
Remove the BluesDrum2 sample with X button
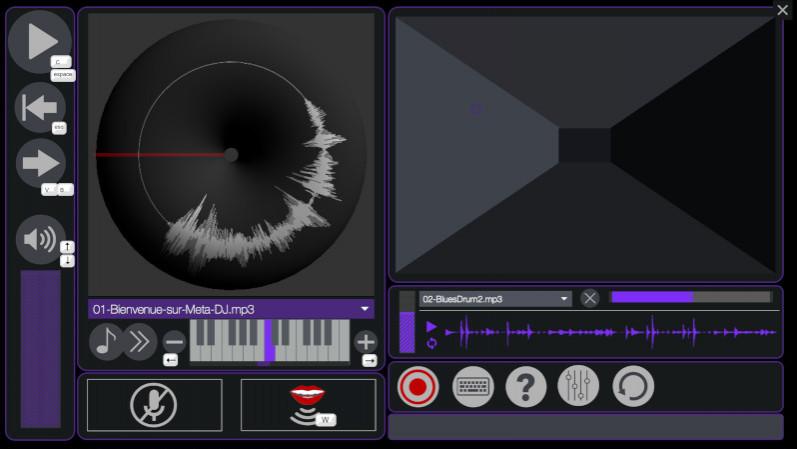point(590,298)
